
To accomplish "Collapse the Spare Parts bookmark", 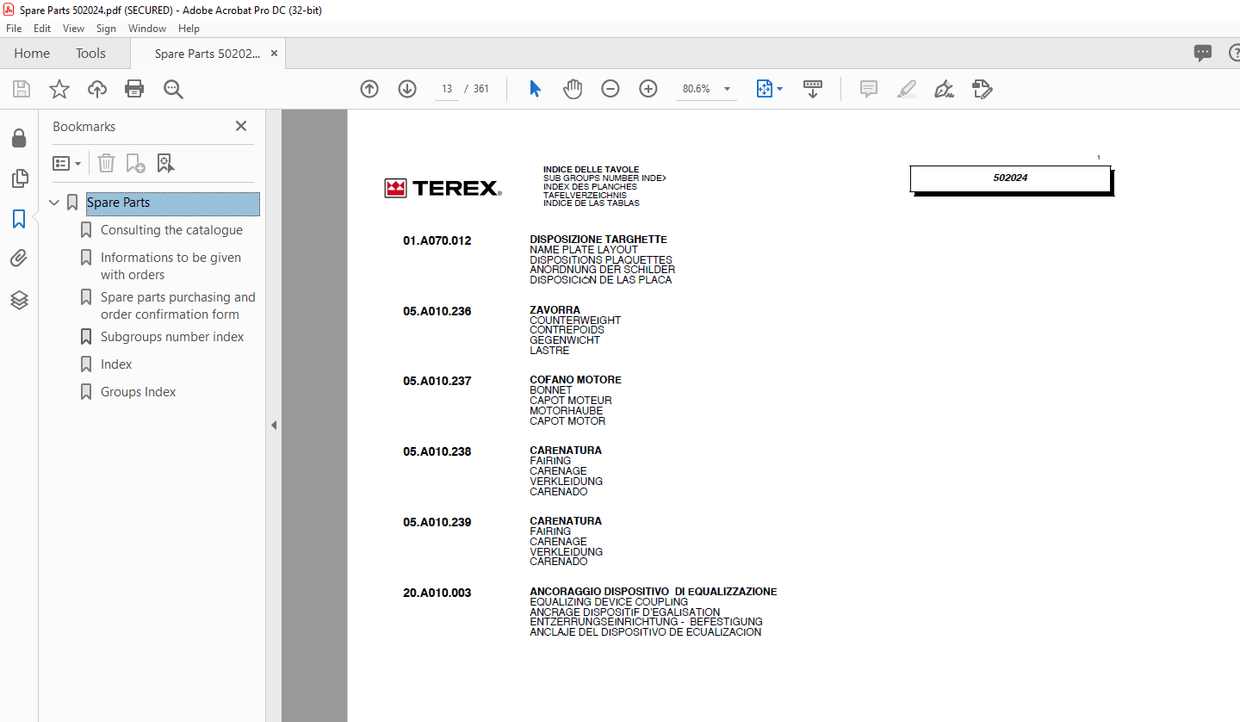I will tap(54, 202).
